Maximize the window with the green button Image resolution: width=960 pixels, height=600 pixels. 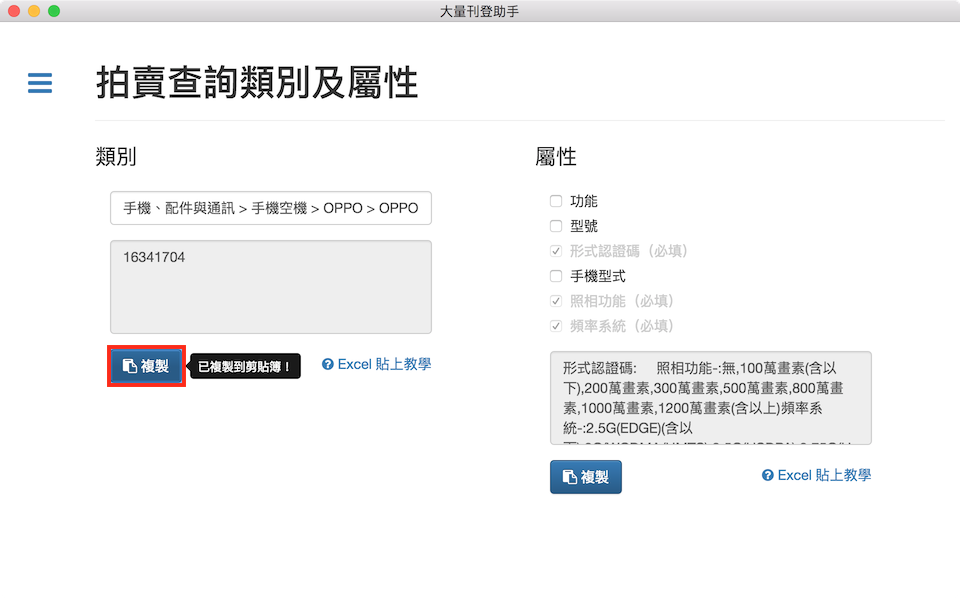pyautogui.click(x=54, y=11)
